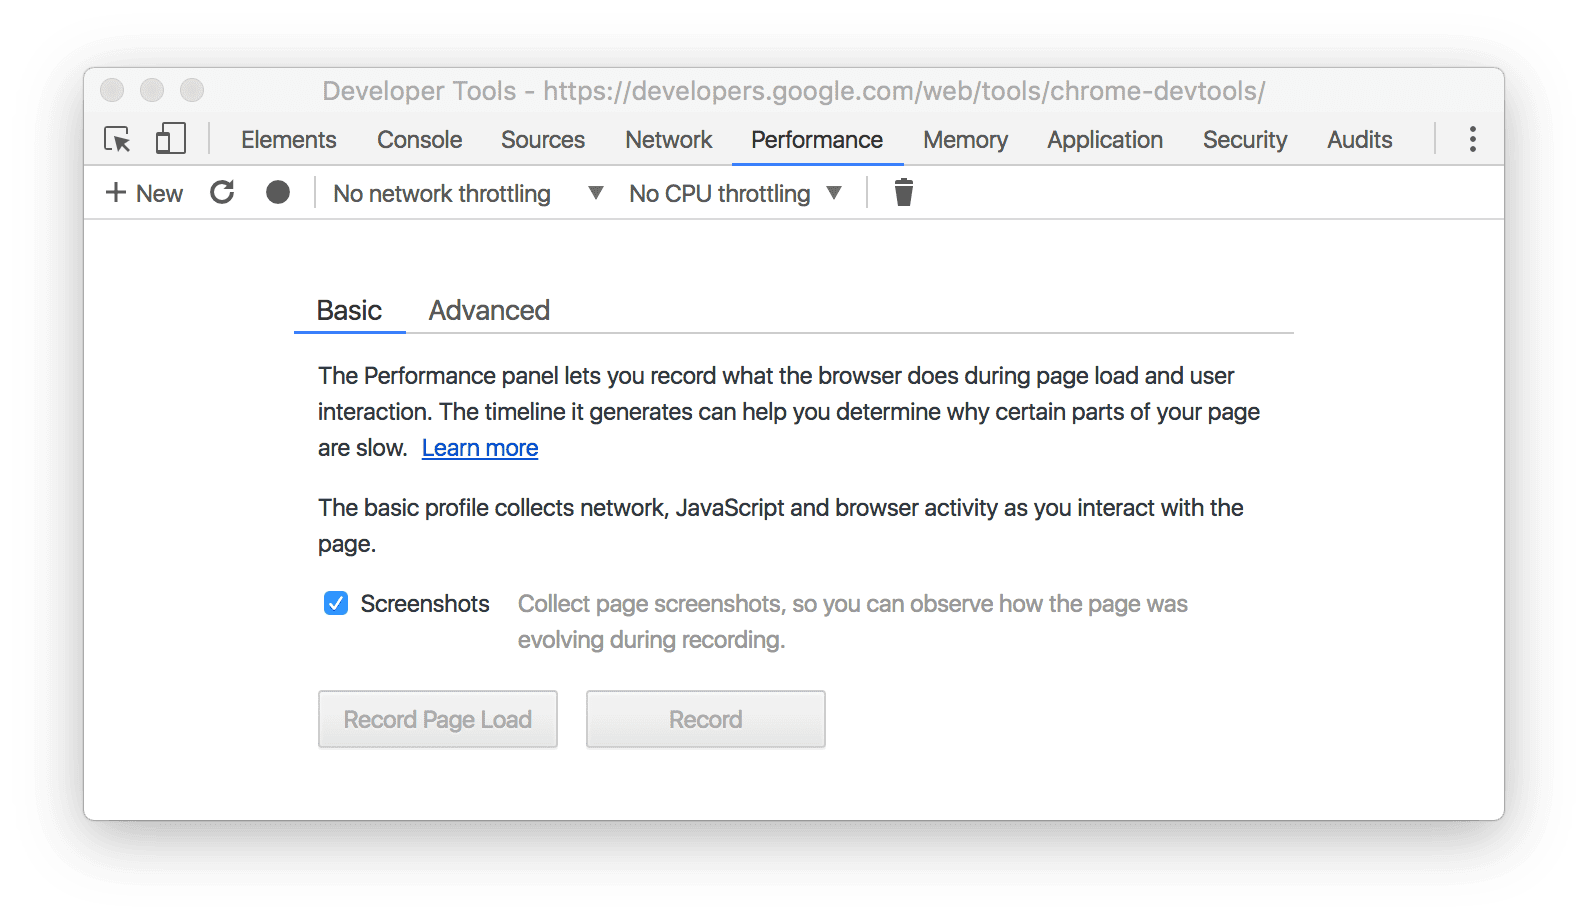Click the reload page icon
Image resolution: width=1588 pixels, height=920 pixels.
(222, 192)
